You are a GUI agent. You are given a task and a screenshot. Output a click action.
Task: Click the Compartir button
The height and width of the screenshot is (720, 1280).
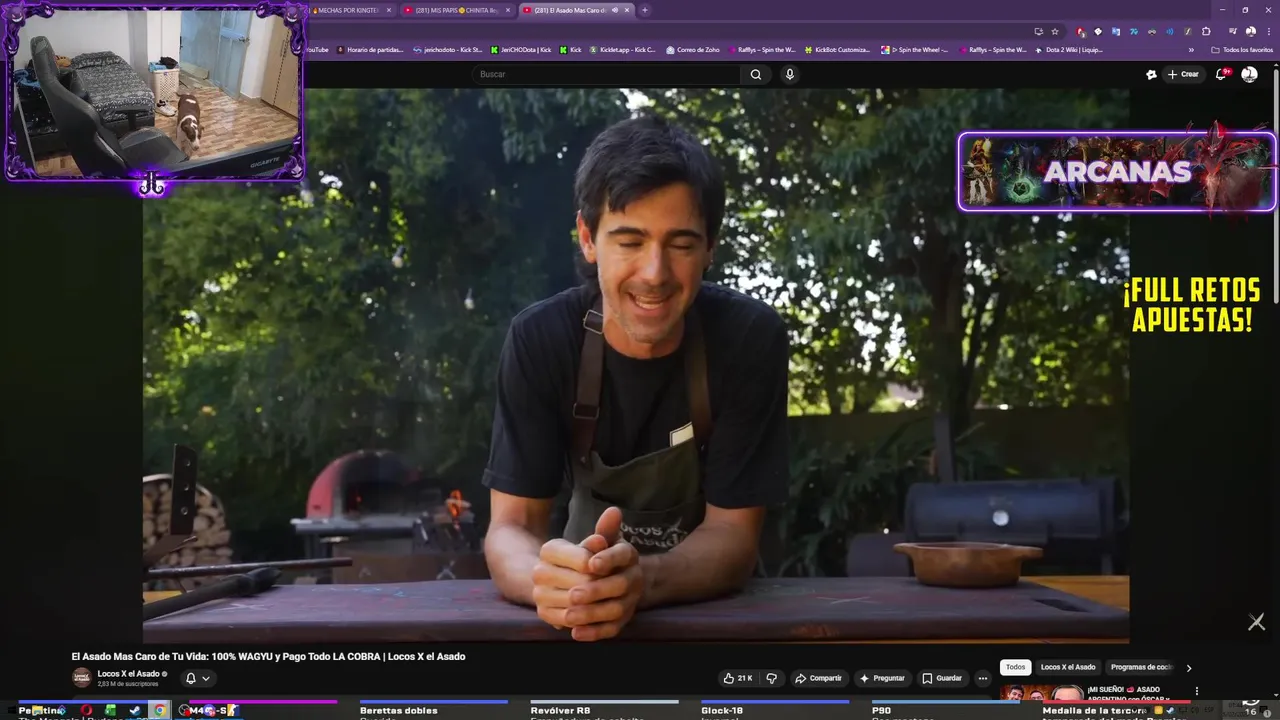pos(818,678)
